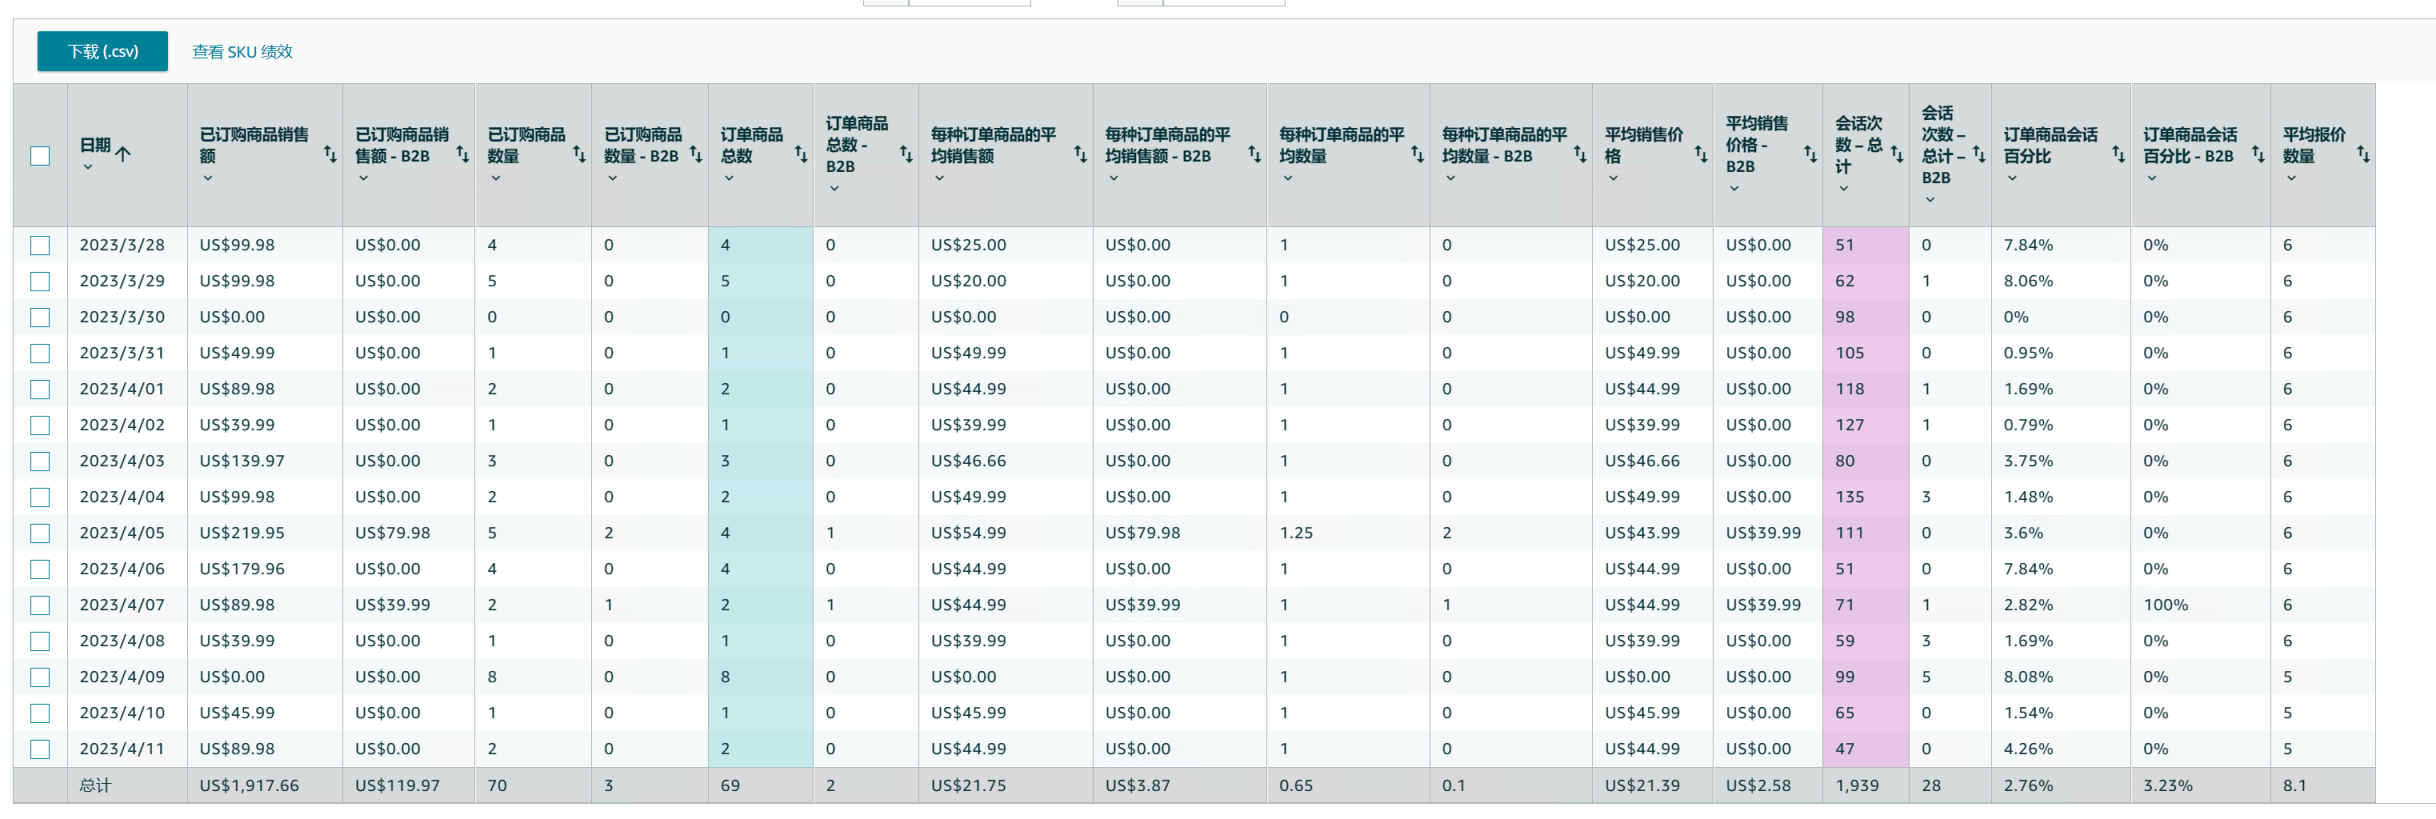Viewport: 2436px width, 819px height.
Task: Expand chevron under 平均销售价格 header
Action: coord(1613,178)
